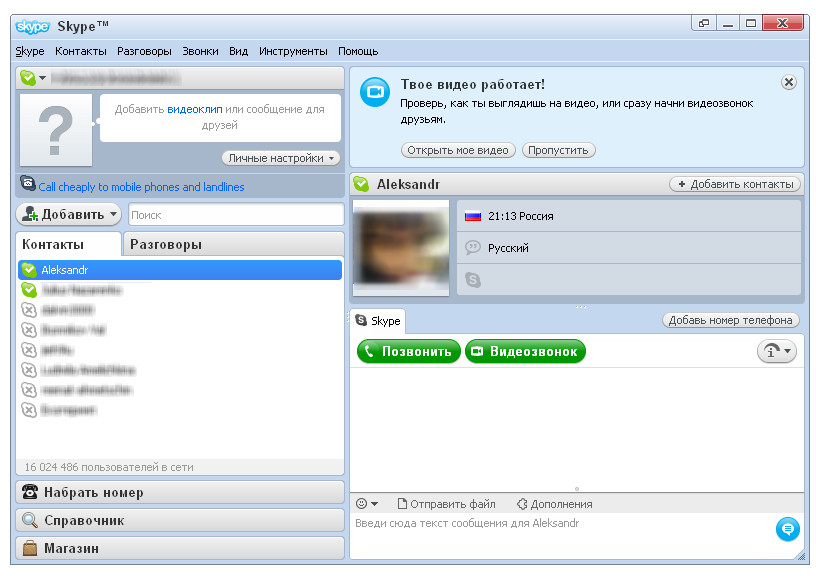816x576 pixels.
Task: Open the 'Добавить' contact dropdown button
Action: pos(68,214)
